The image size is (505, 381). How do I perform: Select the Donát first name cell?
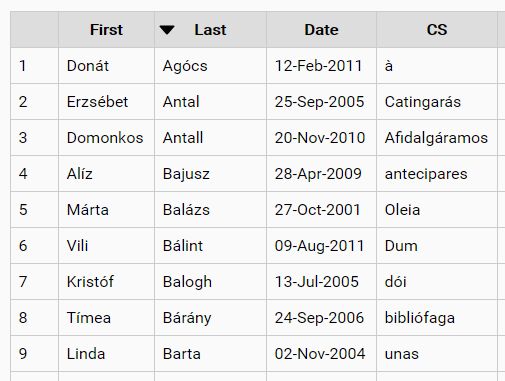point(106,66)
